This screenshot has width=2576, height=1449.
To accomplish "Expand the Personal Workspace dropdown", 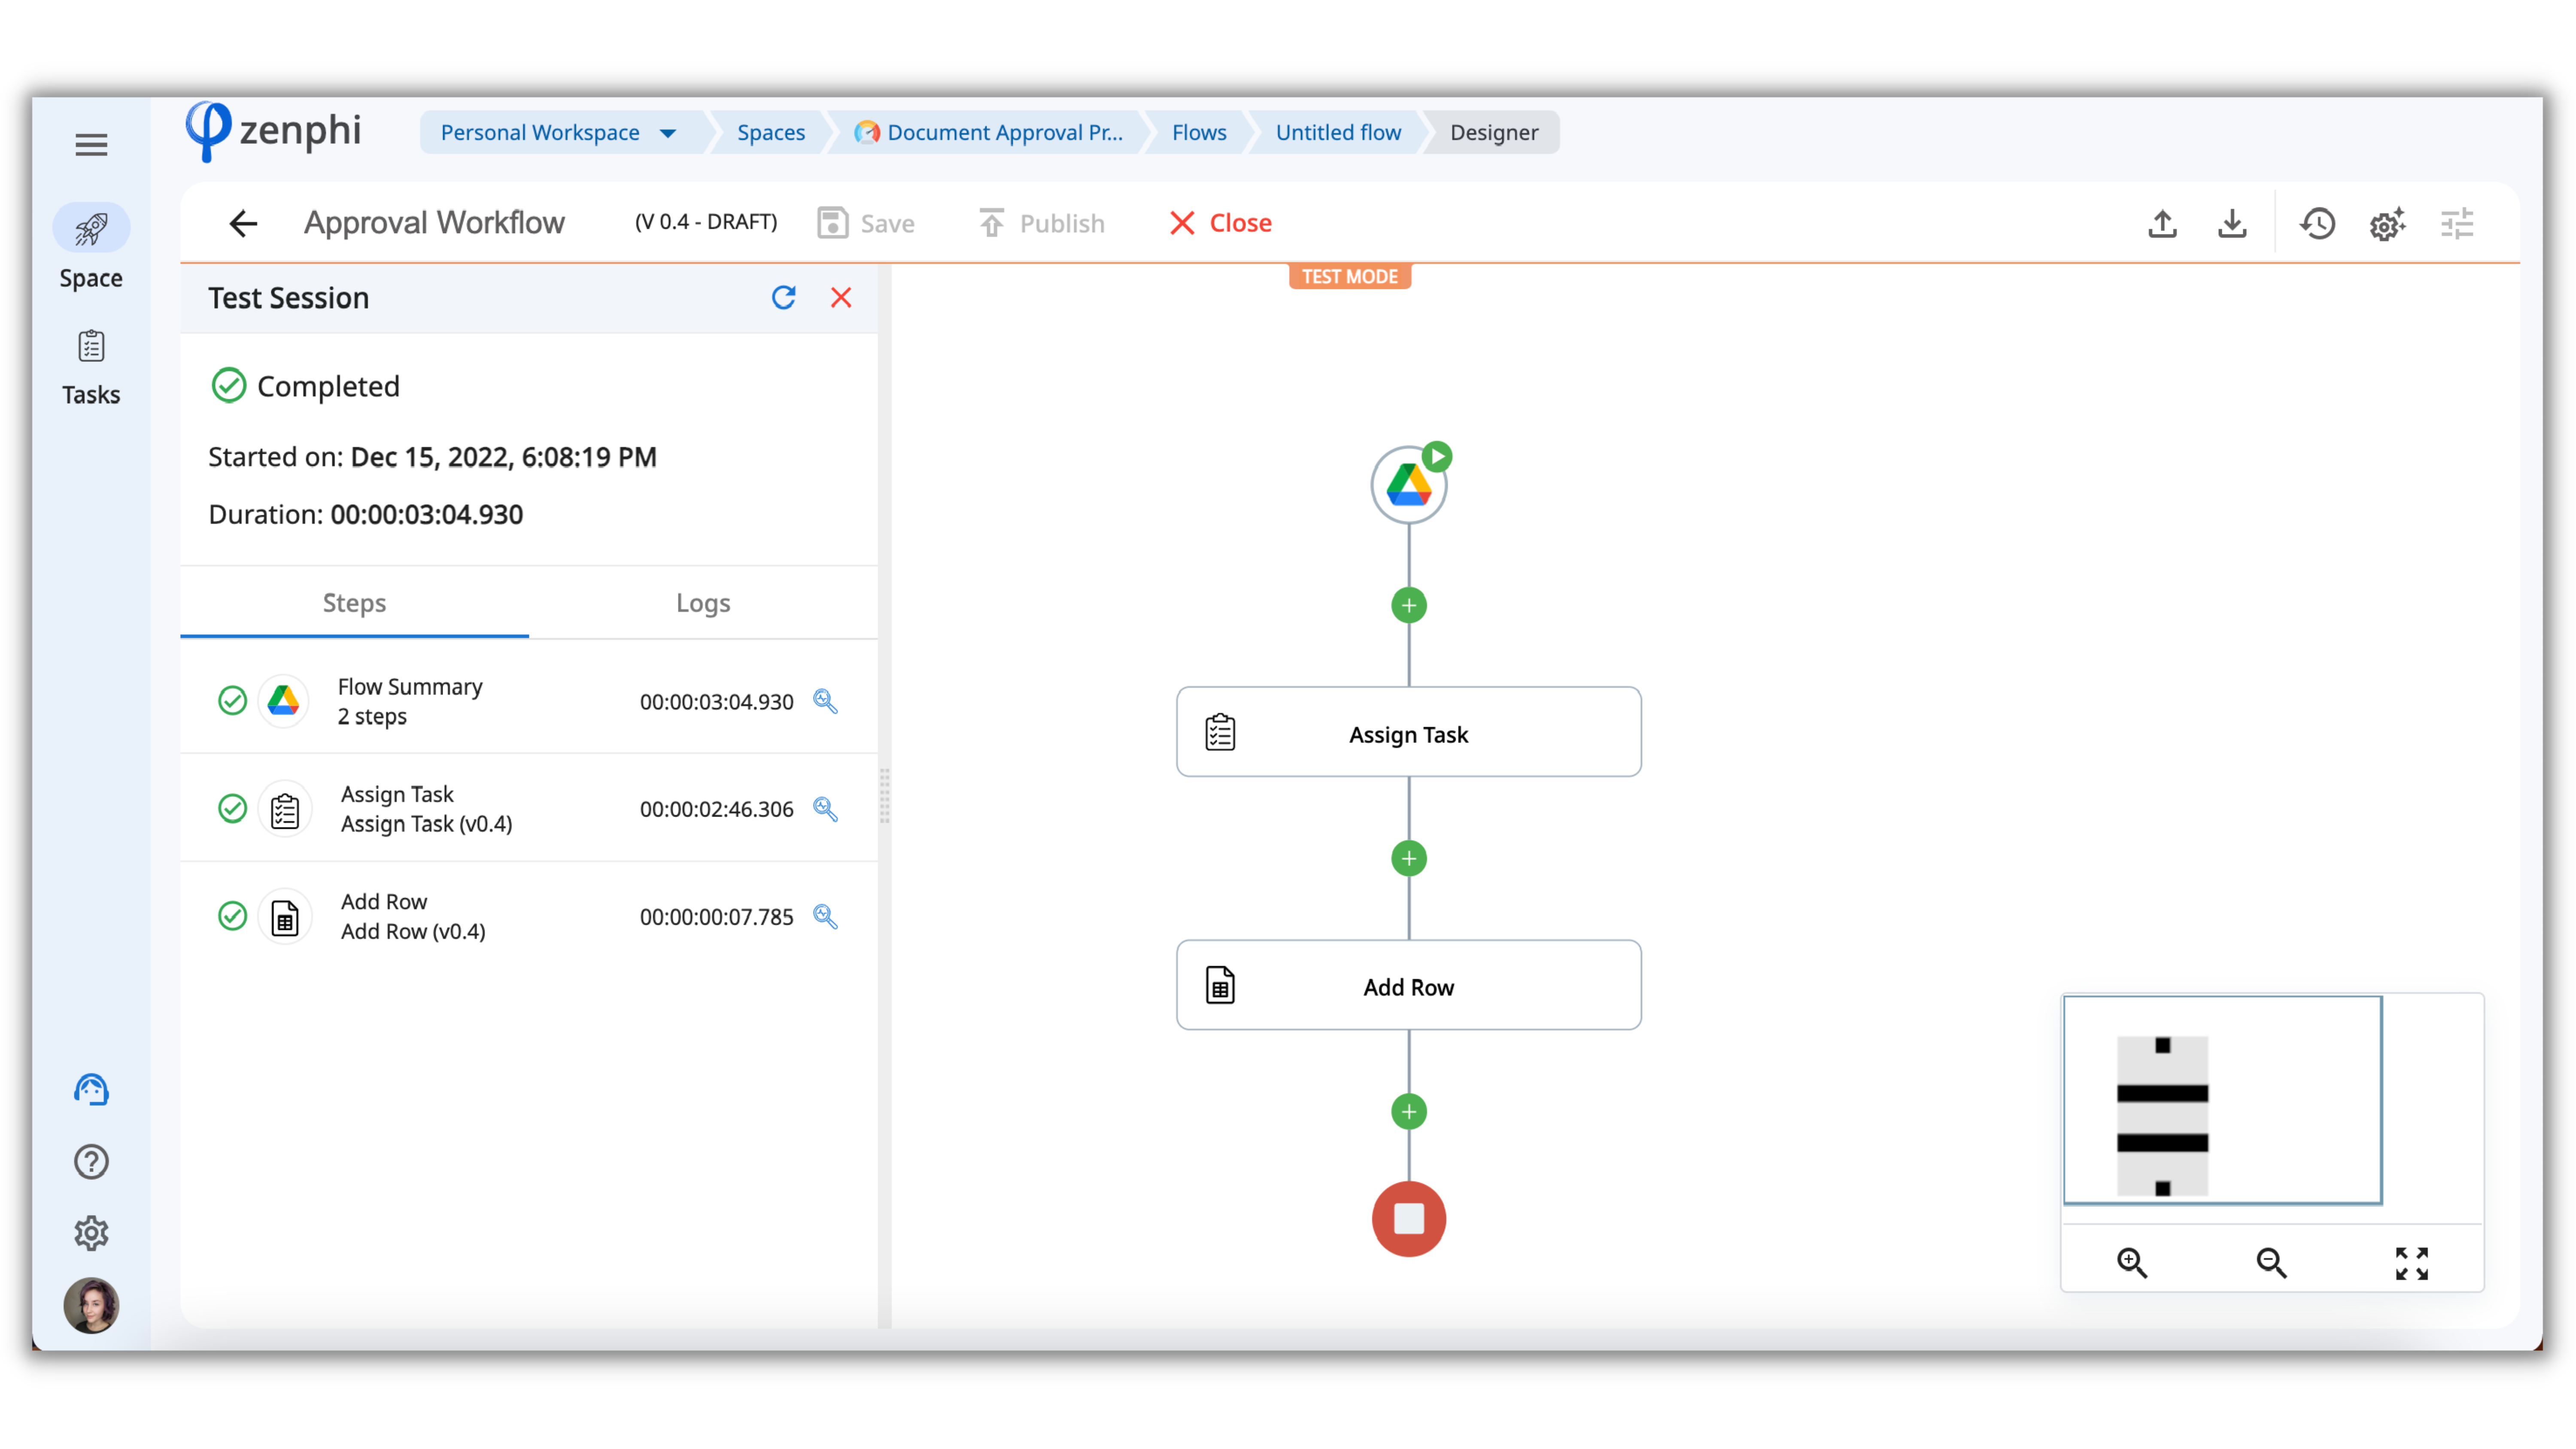I will [x=667, y=133].
